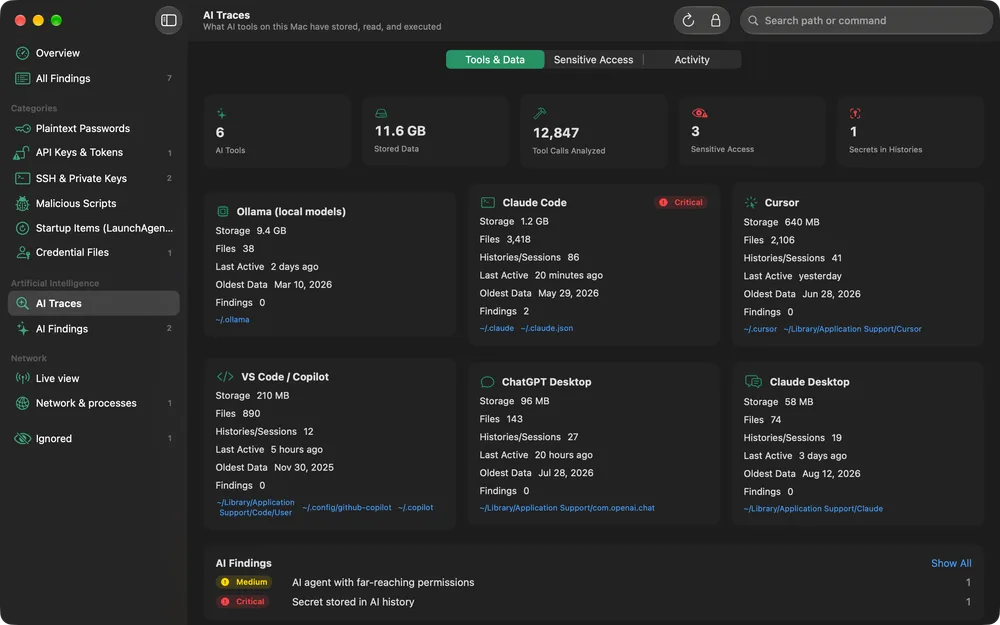Open ~/Library/Application Support/Cursor link
This screenshot has width=1000, height=625.
pos(852,329)
